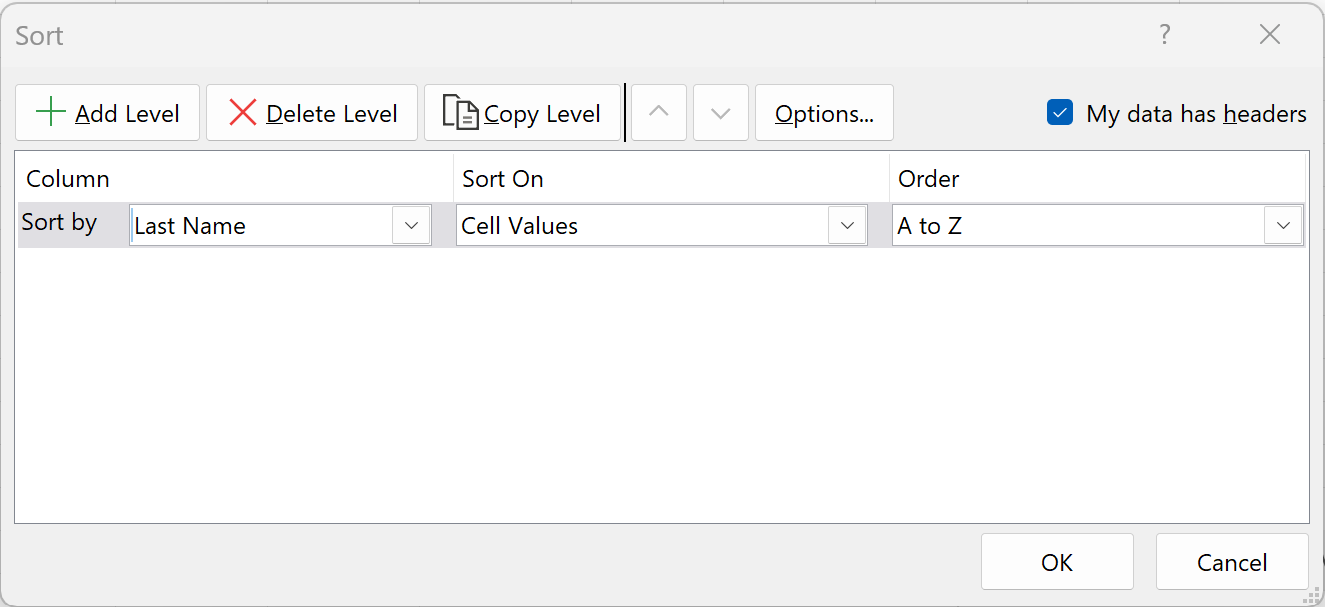
Task: Close the Sort dialog with the X
Action: click(1270, 35)
